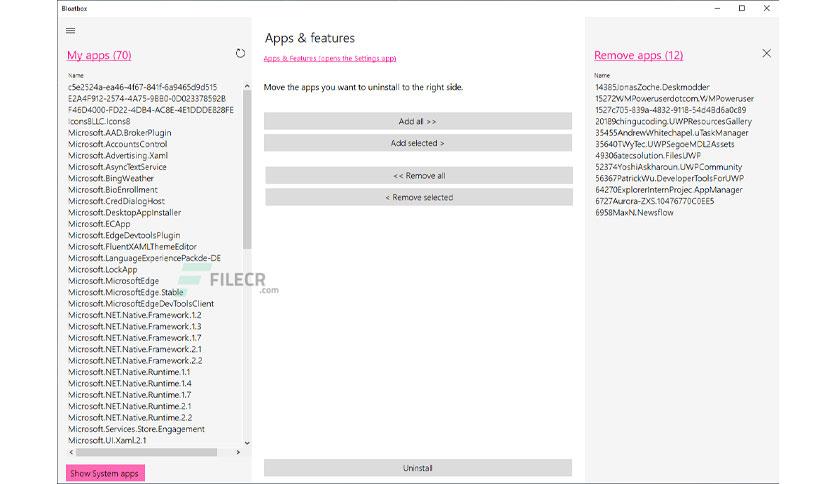Image resolution: width=836 pixels, height=484 pixels.
Task: Open the Apps & Features settings link
Action: click(x=329, y=59)
